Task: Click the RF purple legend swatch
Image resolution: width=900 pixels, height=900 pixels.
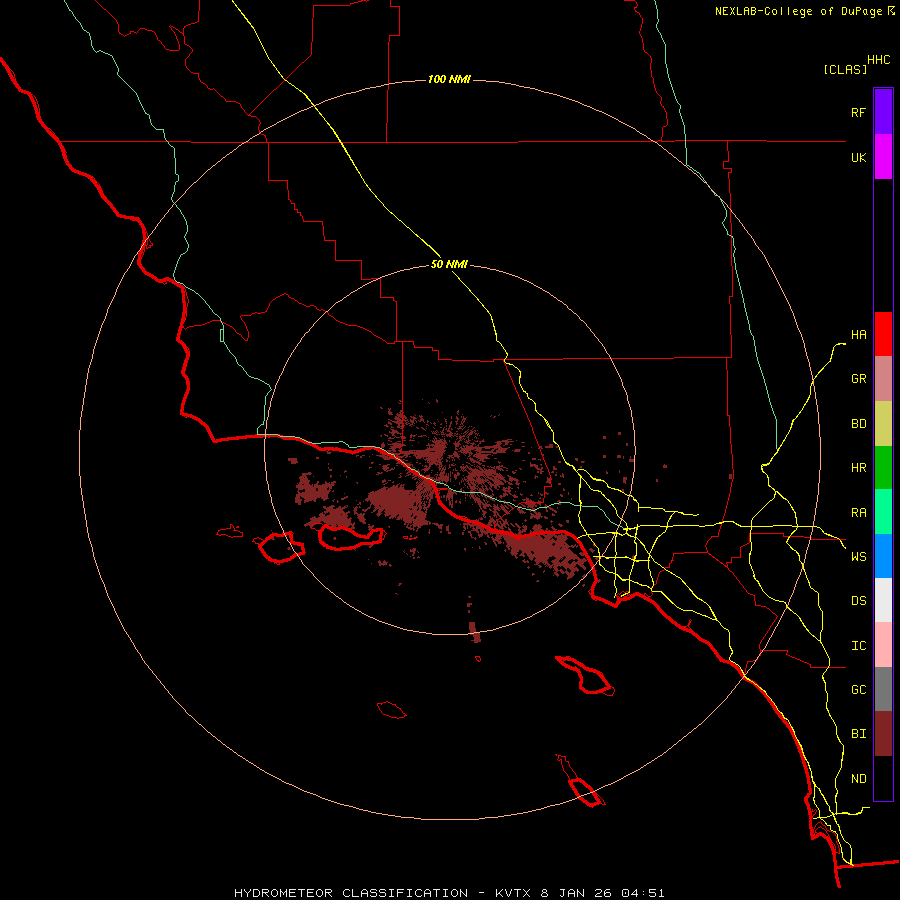Action: coord(883,112)
